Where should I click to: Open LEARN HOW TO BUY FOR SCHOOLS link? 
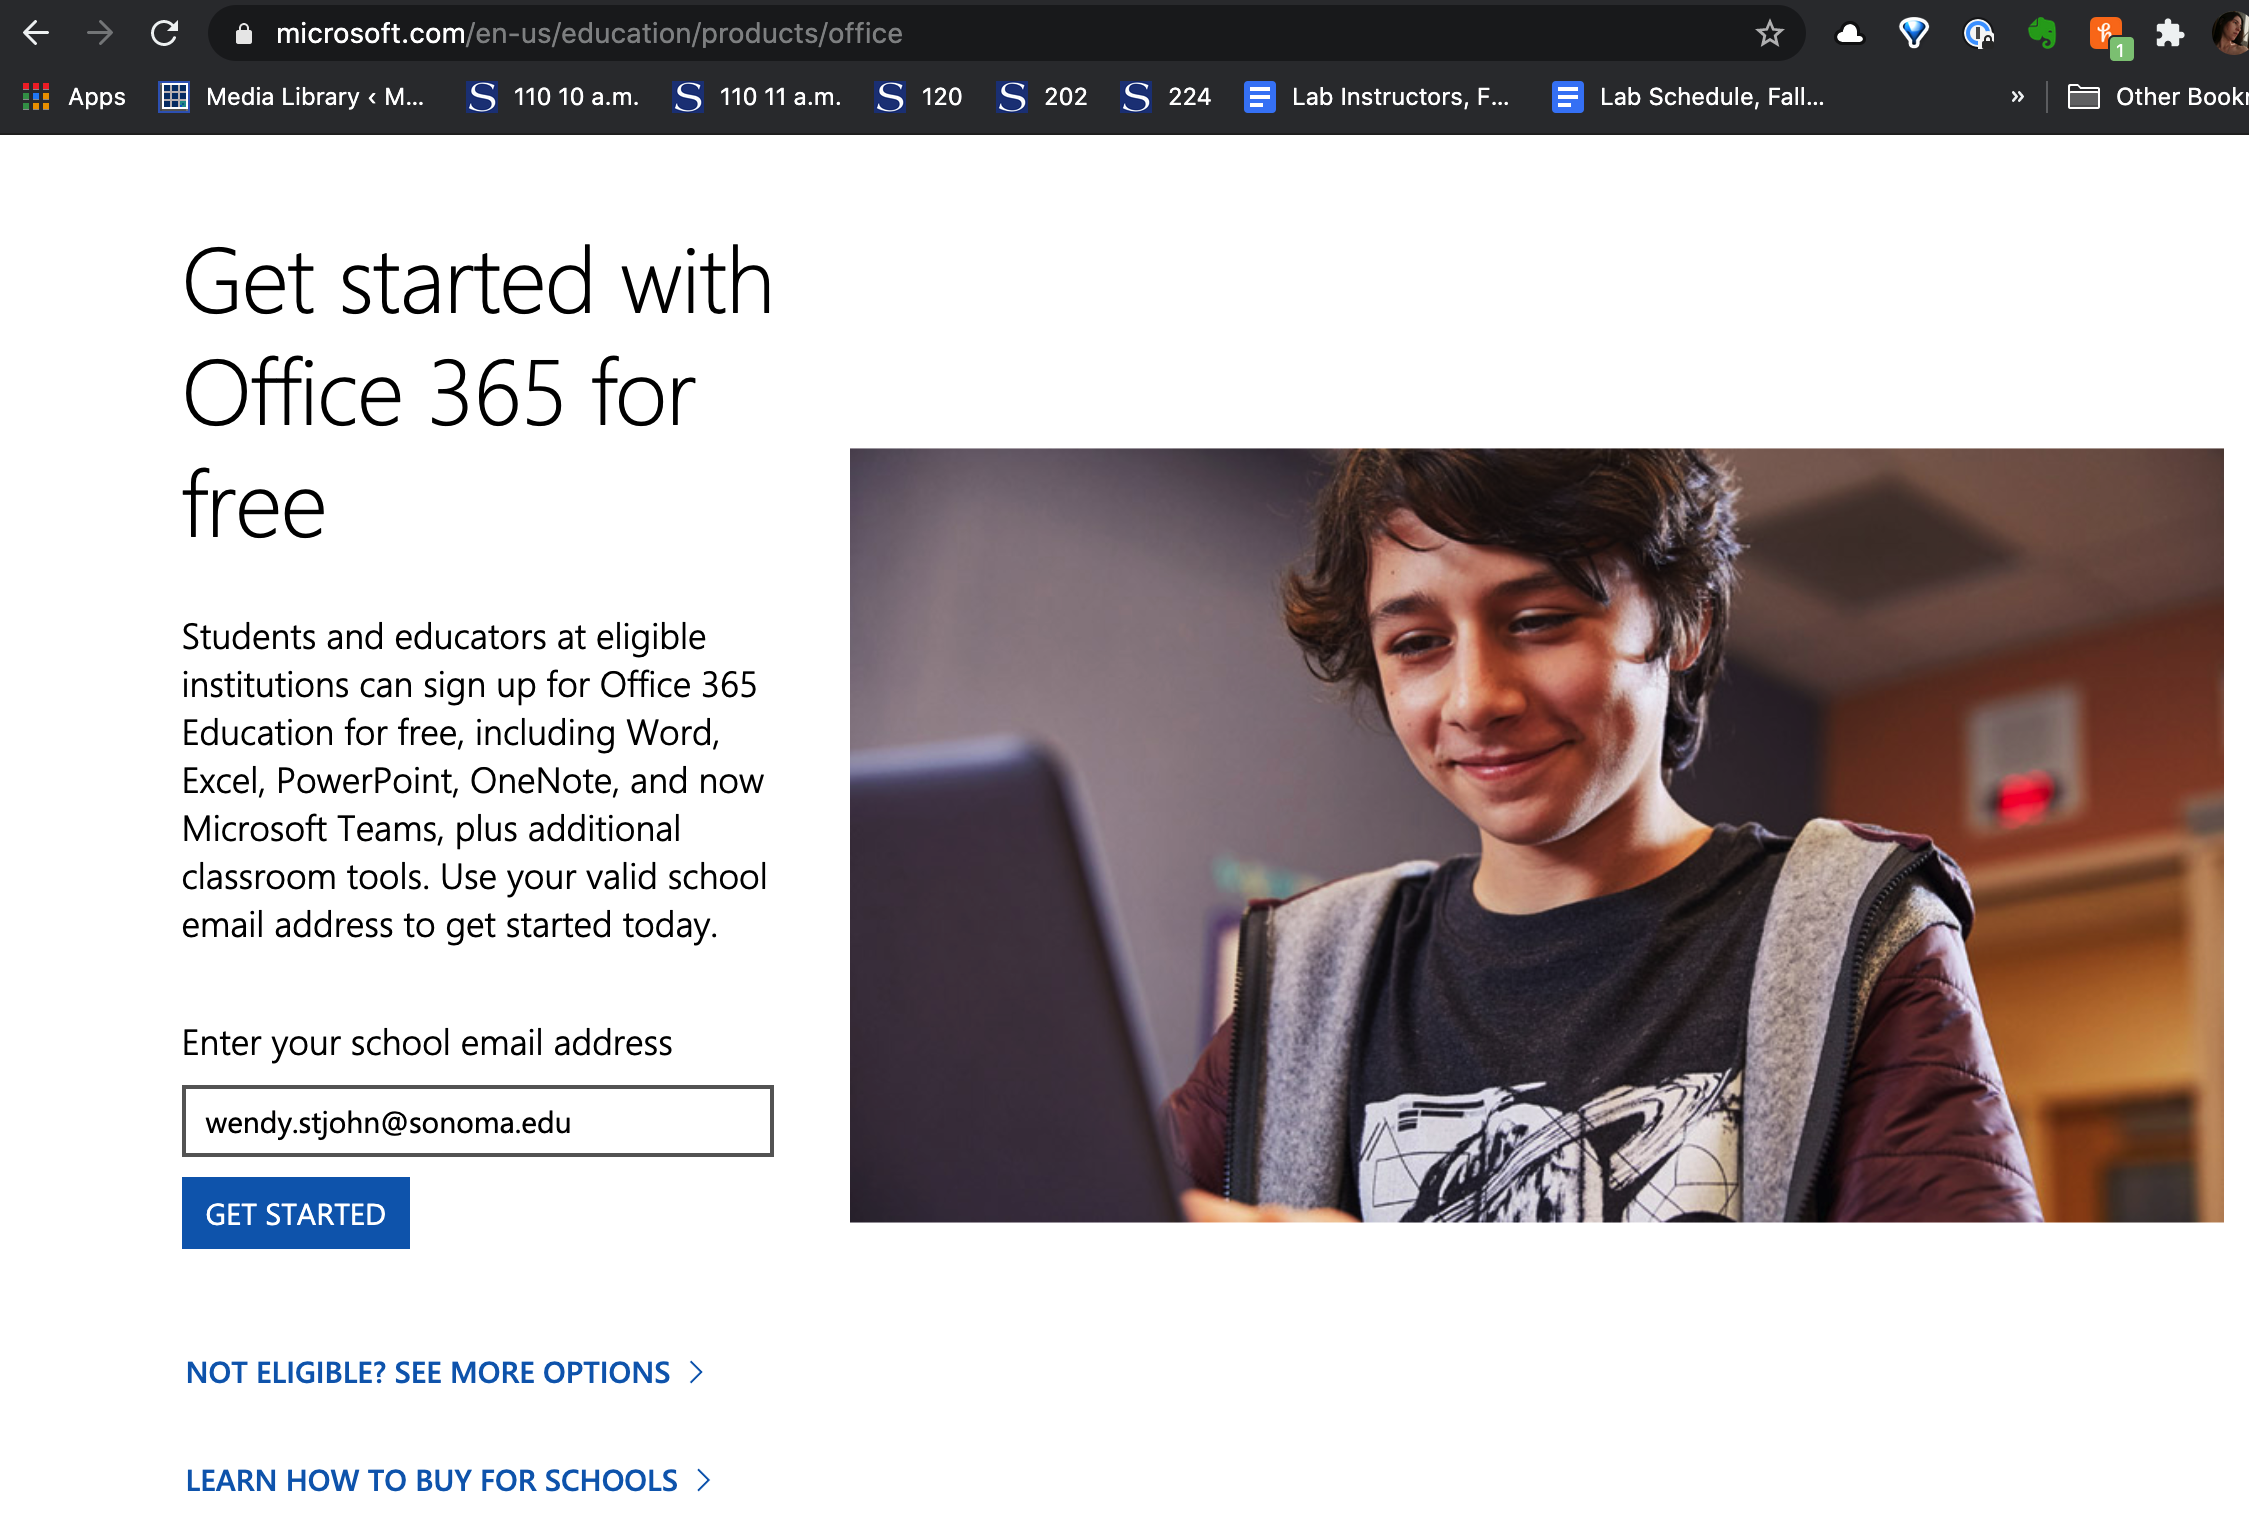point(448,1480)
